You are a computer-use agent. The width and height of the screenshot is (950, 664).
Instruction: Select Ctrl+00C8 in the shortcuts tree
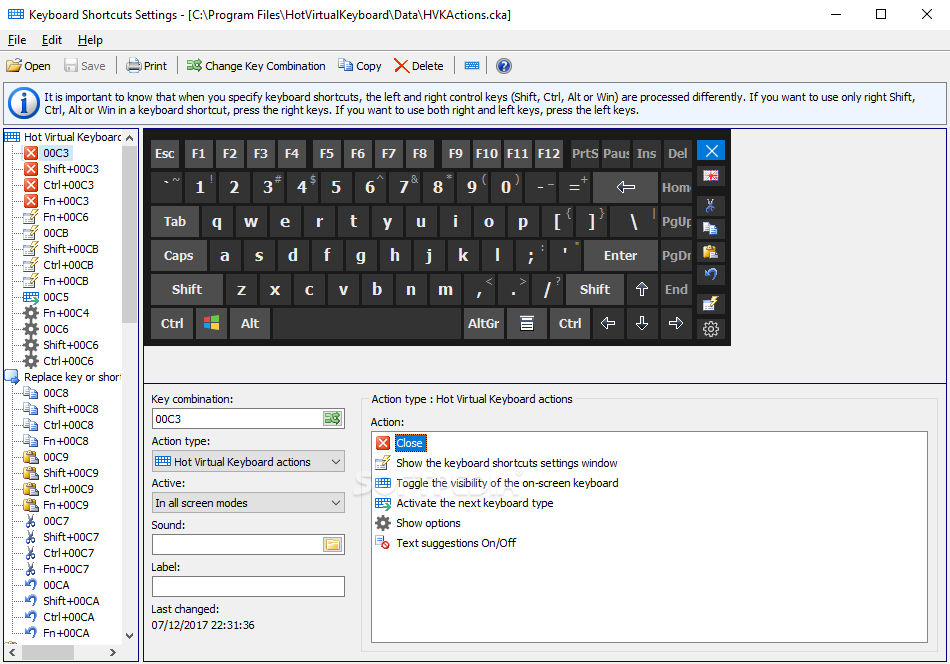pyautogui.click(x=68, y=425)
